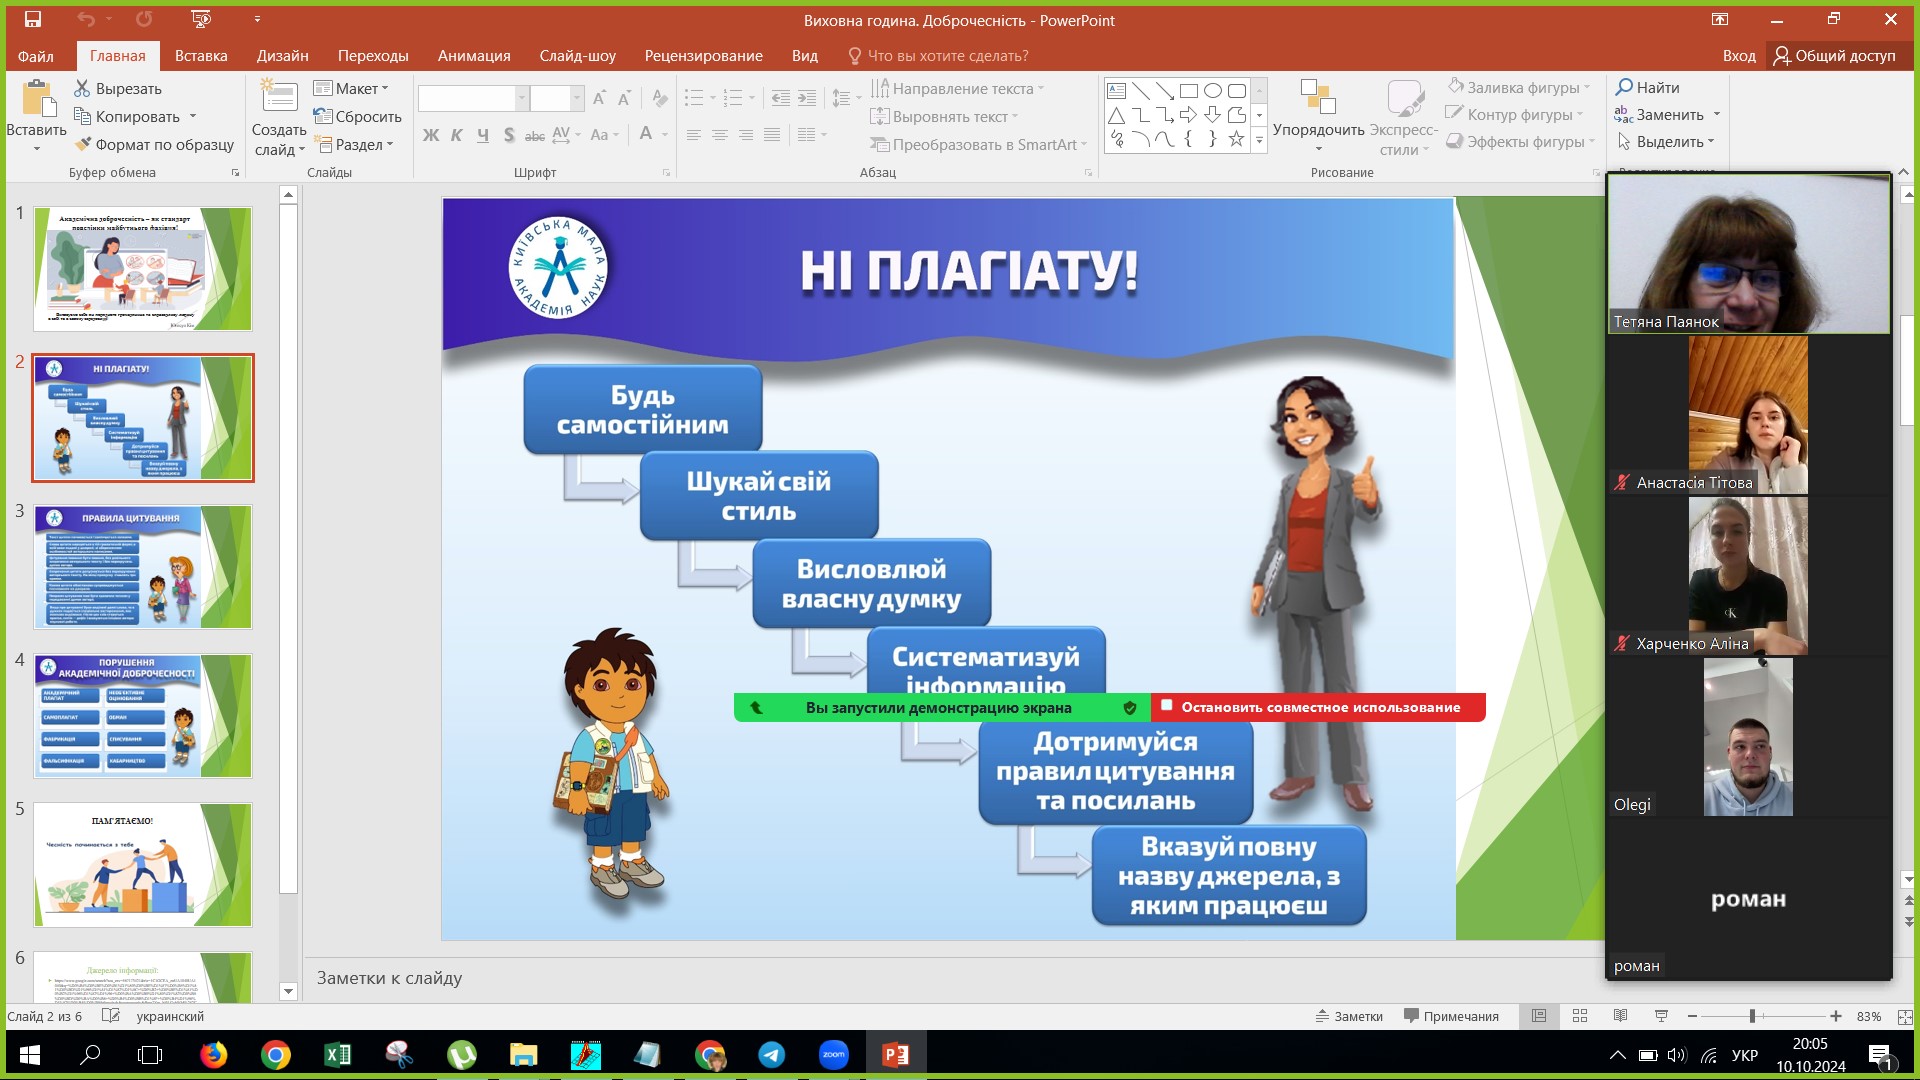1920x1080 pixels.
Task: Click the zoom in plus button
Action: (1836, 1016)
